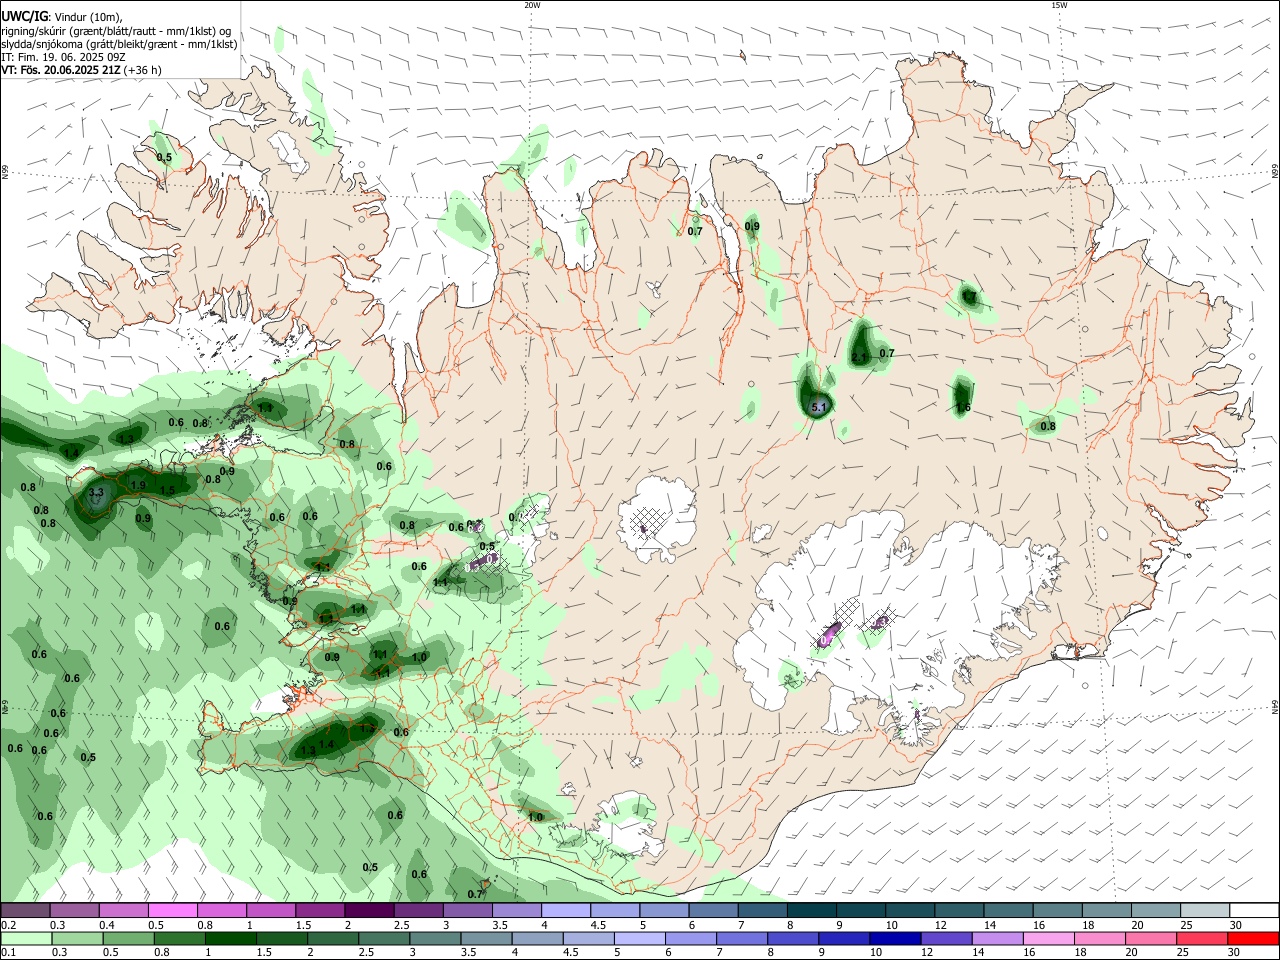This screenshot has width=1280, height=960.
Task: Click the 5.1 precipitation value on the map
Action: 820,407
